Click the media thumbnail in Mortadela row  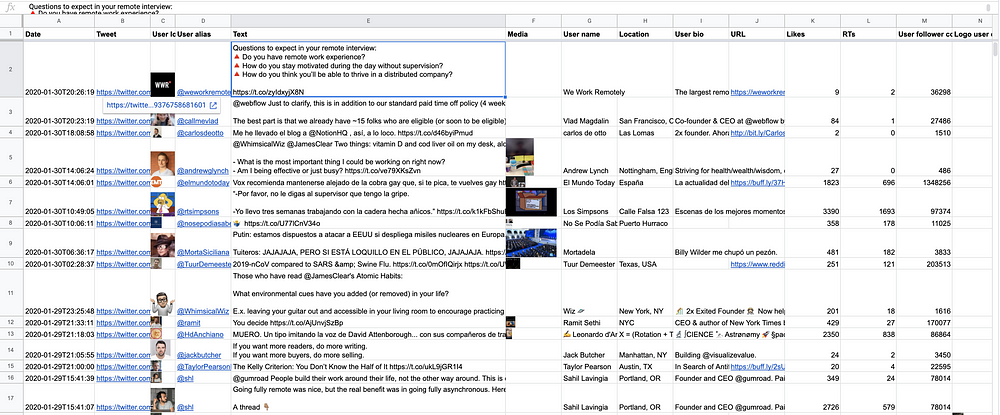531,243
